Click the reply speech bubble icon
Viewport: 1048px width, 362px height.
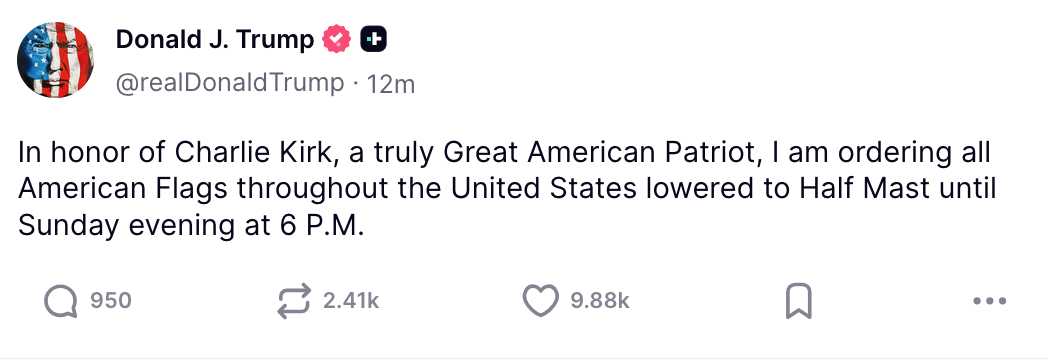61,301
